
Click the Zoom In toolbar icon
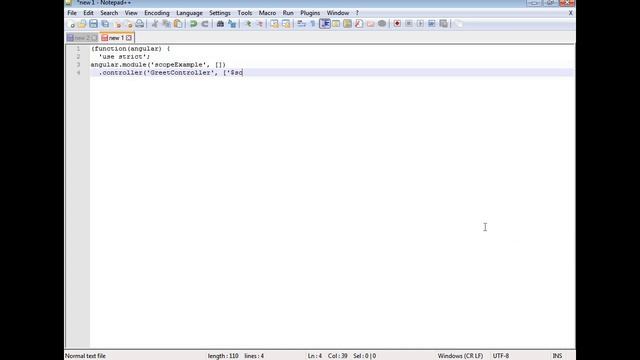pos(248,24)
